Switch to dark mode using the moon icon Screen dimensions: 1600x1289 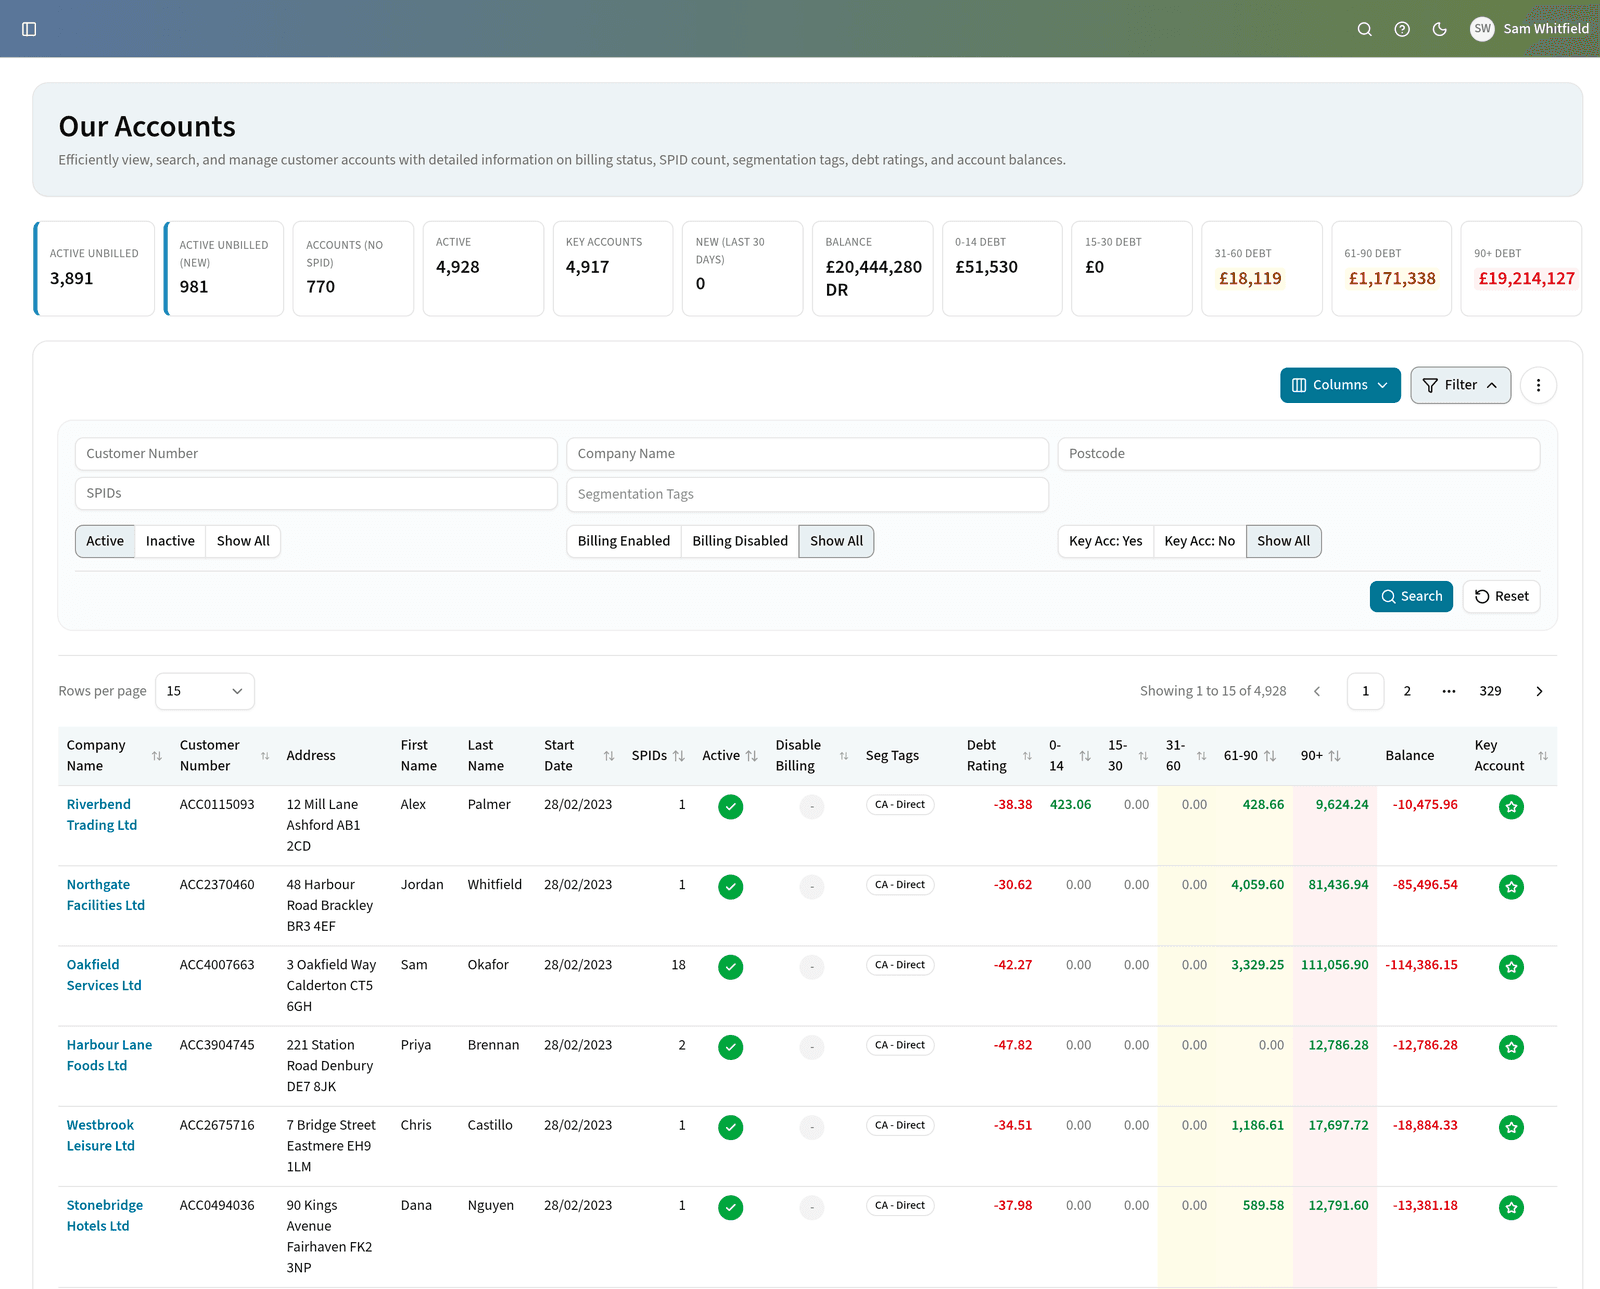point(1440,29)
